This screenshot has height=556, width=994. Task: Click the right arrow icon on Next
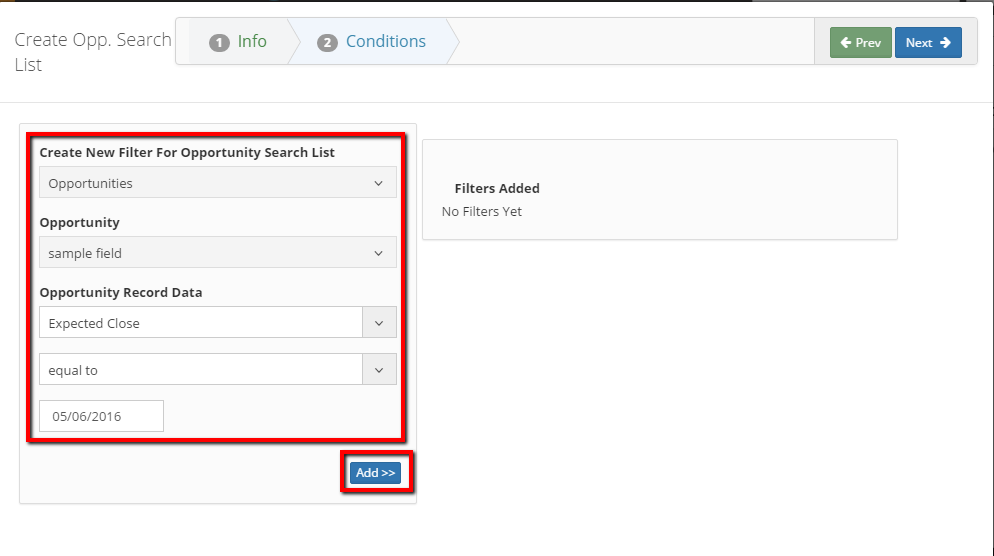click(x=945, y=42)
